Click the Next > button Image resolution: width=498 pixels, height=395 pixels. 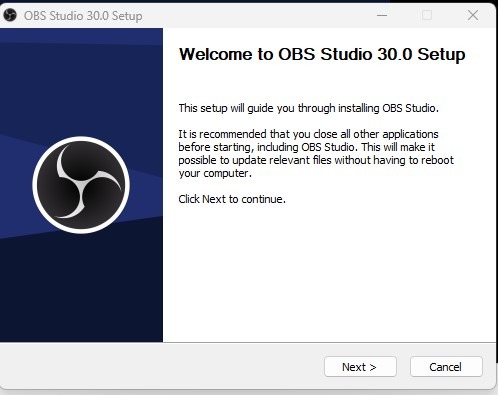[360, 367]
